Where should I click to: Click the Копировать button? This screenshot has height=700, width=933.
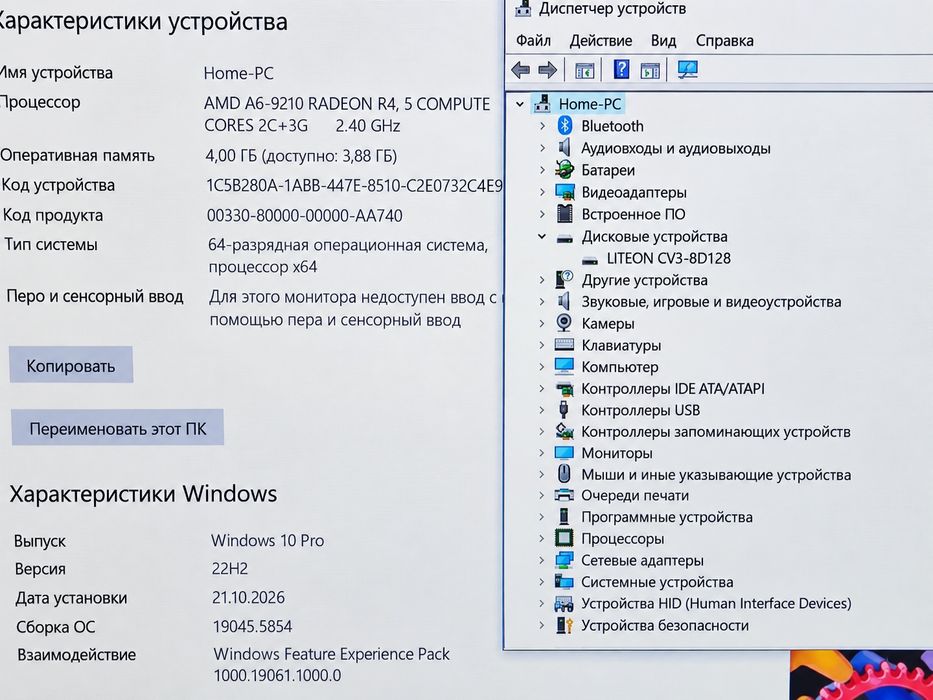point(71,365)
